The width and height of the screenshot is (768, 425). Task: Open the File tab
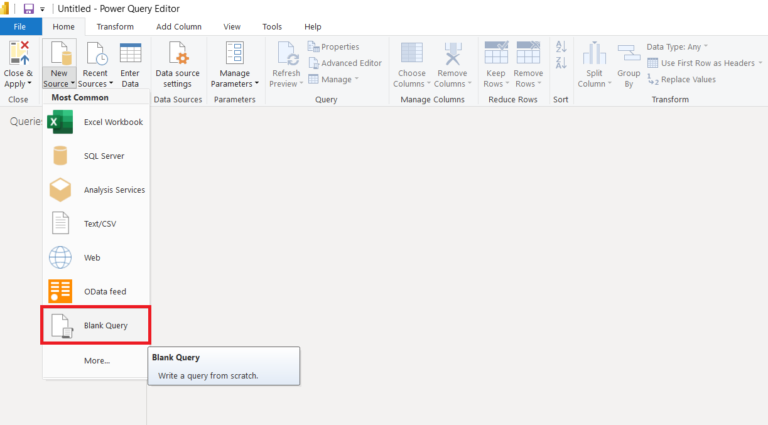pyautogui.click(x=20, y=26)
